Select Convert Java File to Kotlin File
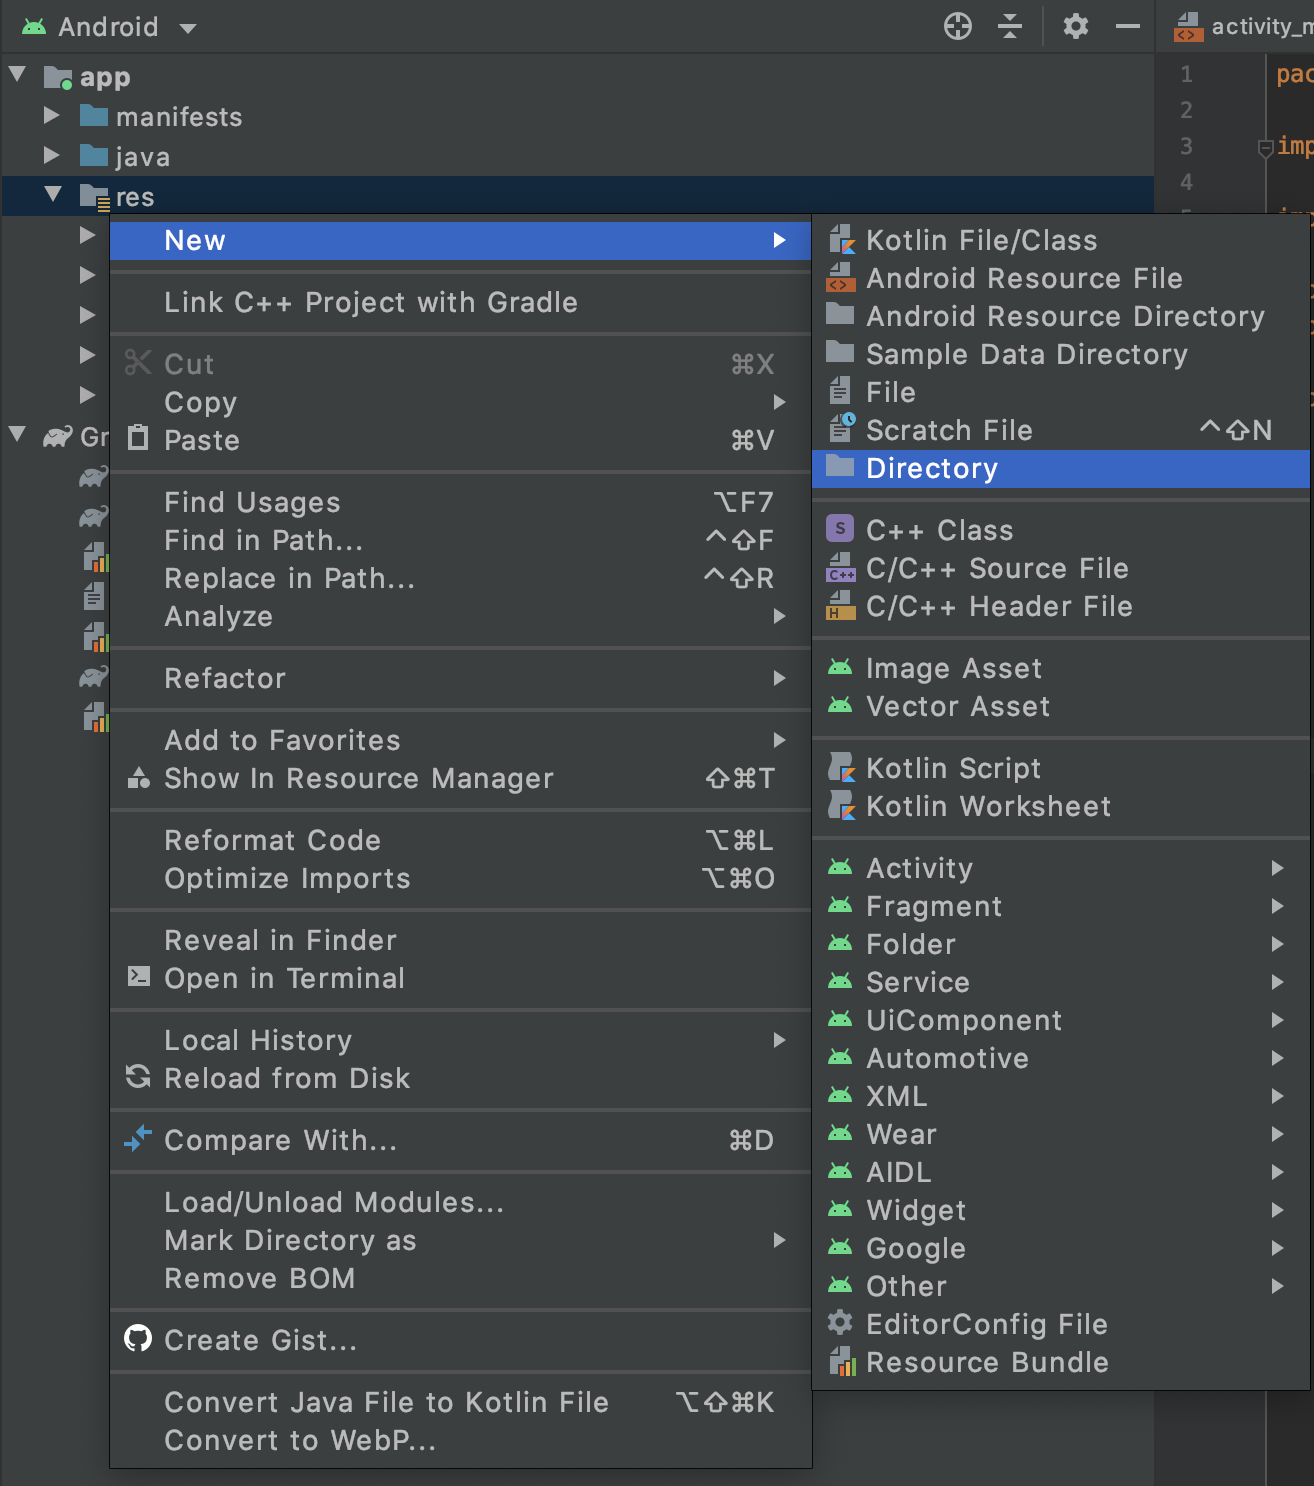 point(460,1403)
